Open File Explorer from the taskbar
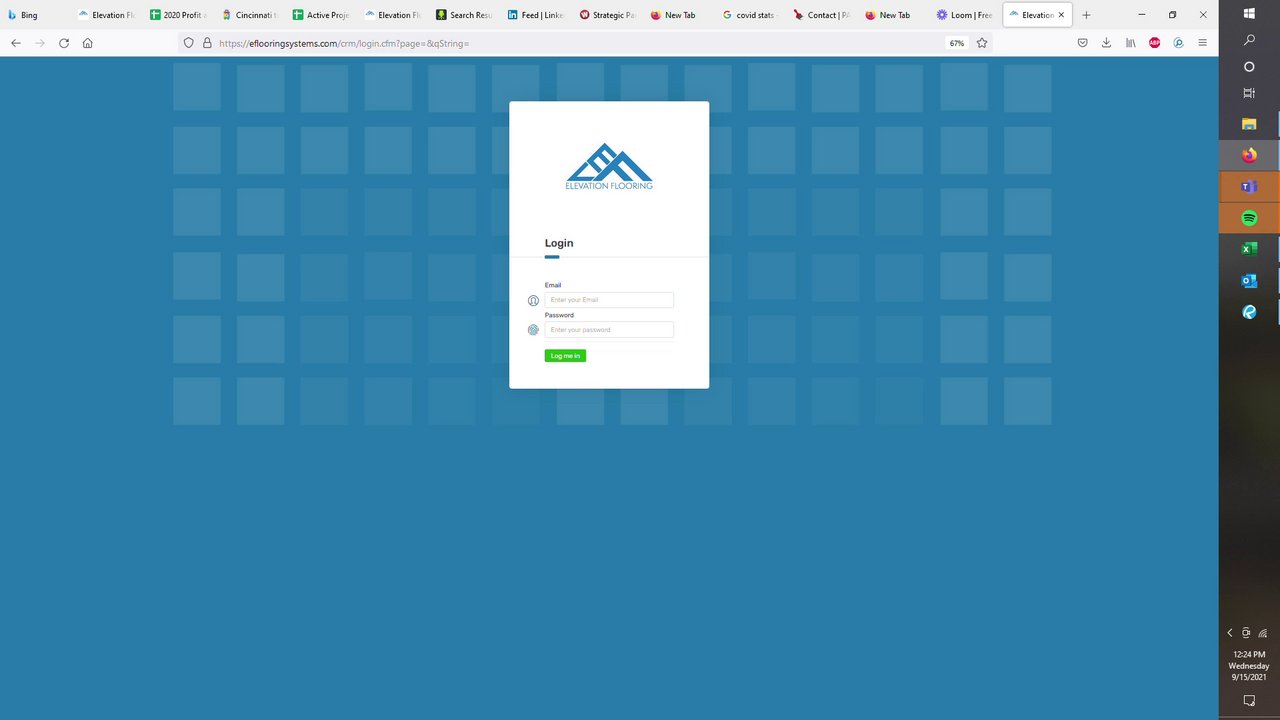Image resolution: width=1280 pixels, height=720 pixels. coord(1249,124)
